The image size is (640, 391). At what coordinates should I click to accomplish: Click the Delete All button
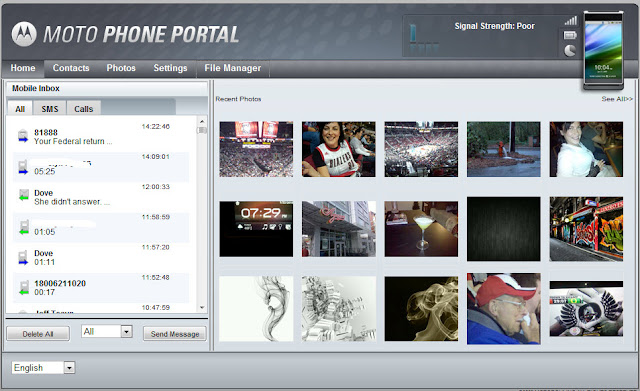[38, 334]
